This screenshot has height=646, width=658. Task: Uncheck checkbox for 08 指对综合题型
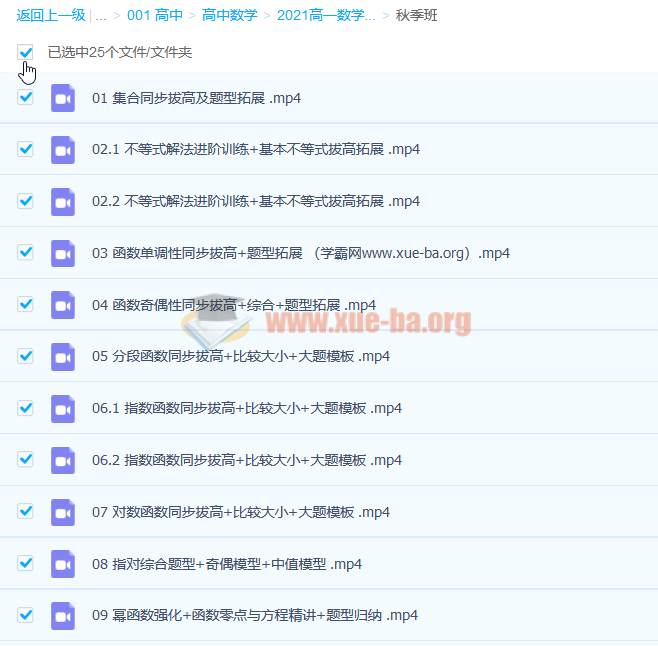tap(26, 563)
